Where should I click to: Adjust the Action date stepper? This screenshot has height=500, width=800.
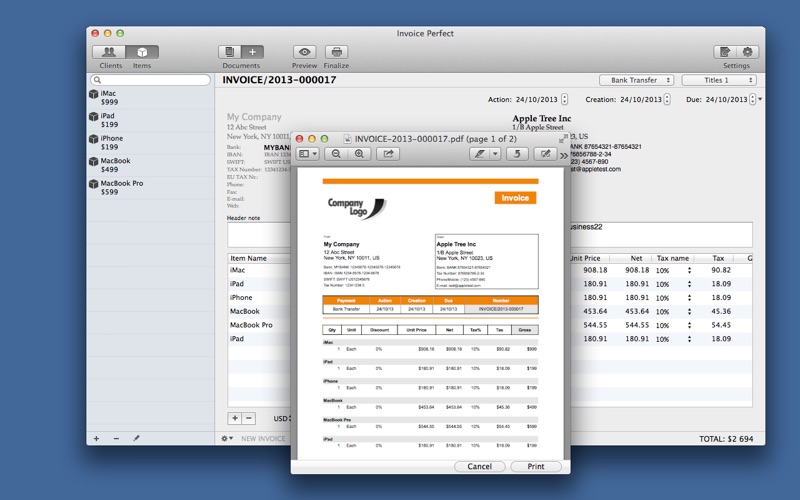click(x=564, y=99)
